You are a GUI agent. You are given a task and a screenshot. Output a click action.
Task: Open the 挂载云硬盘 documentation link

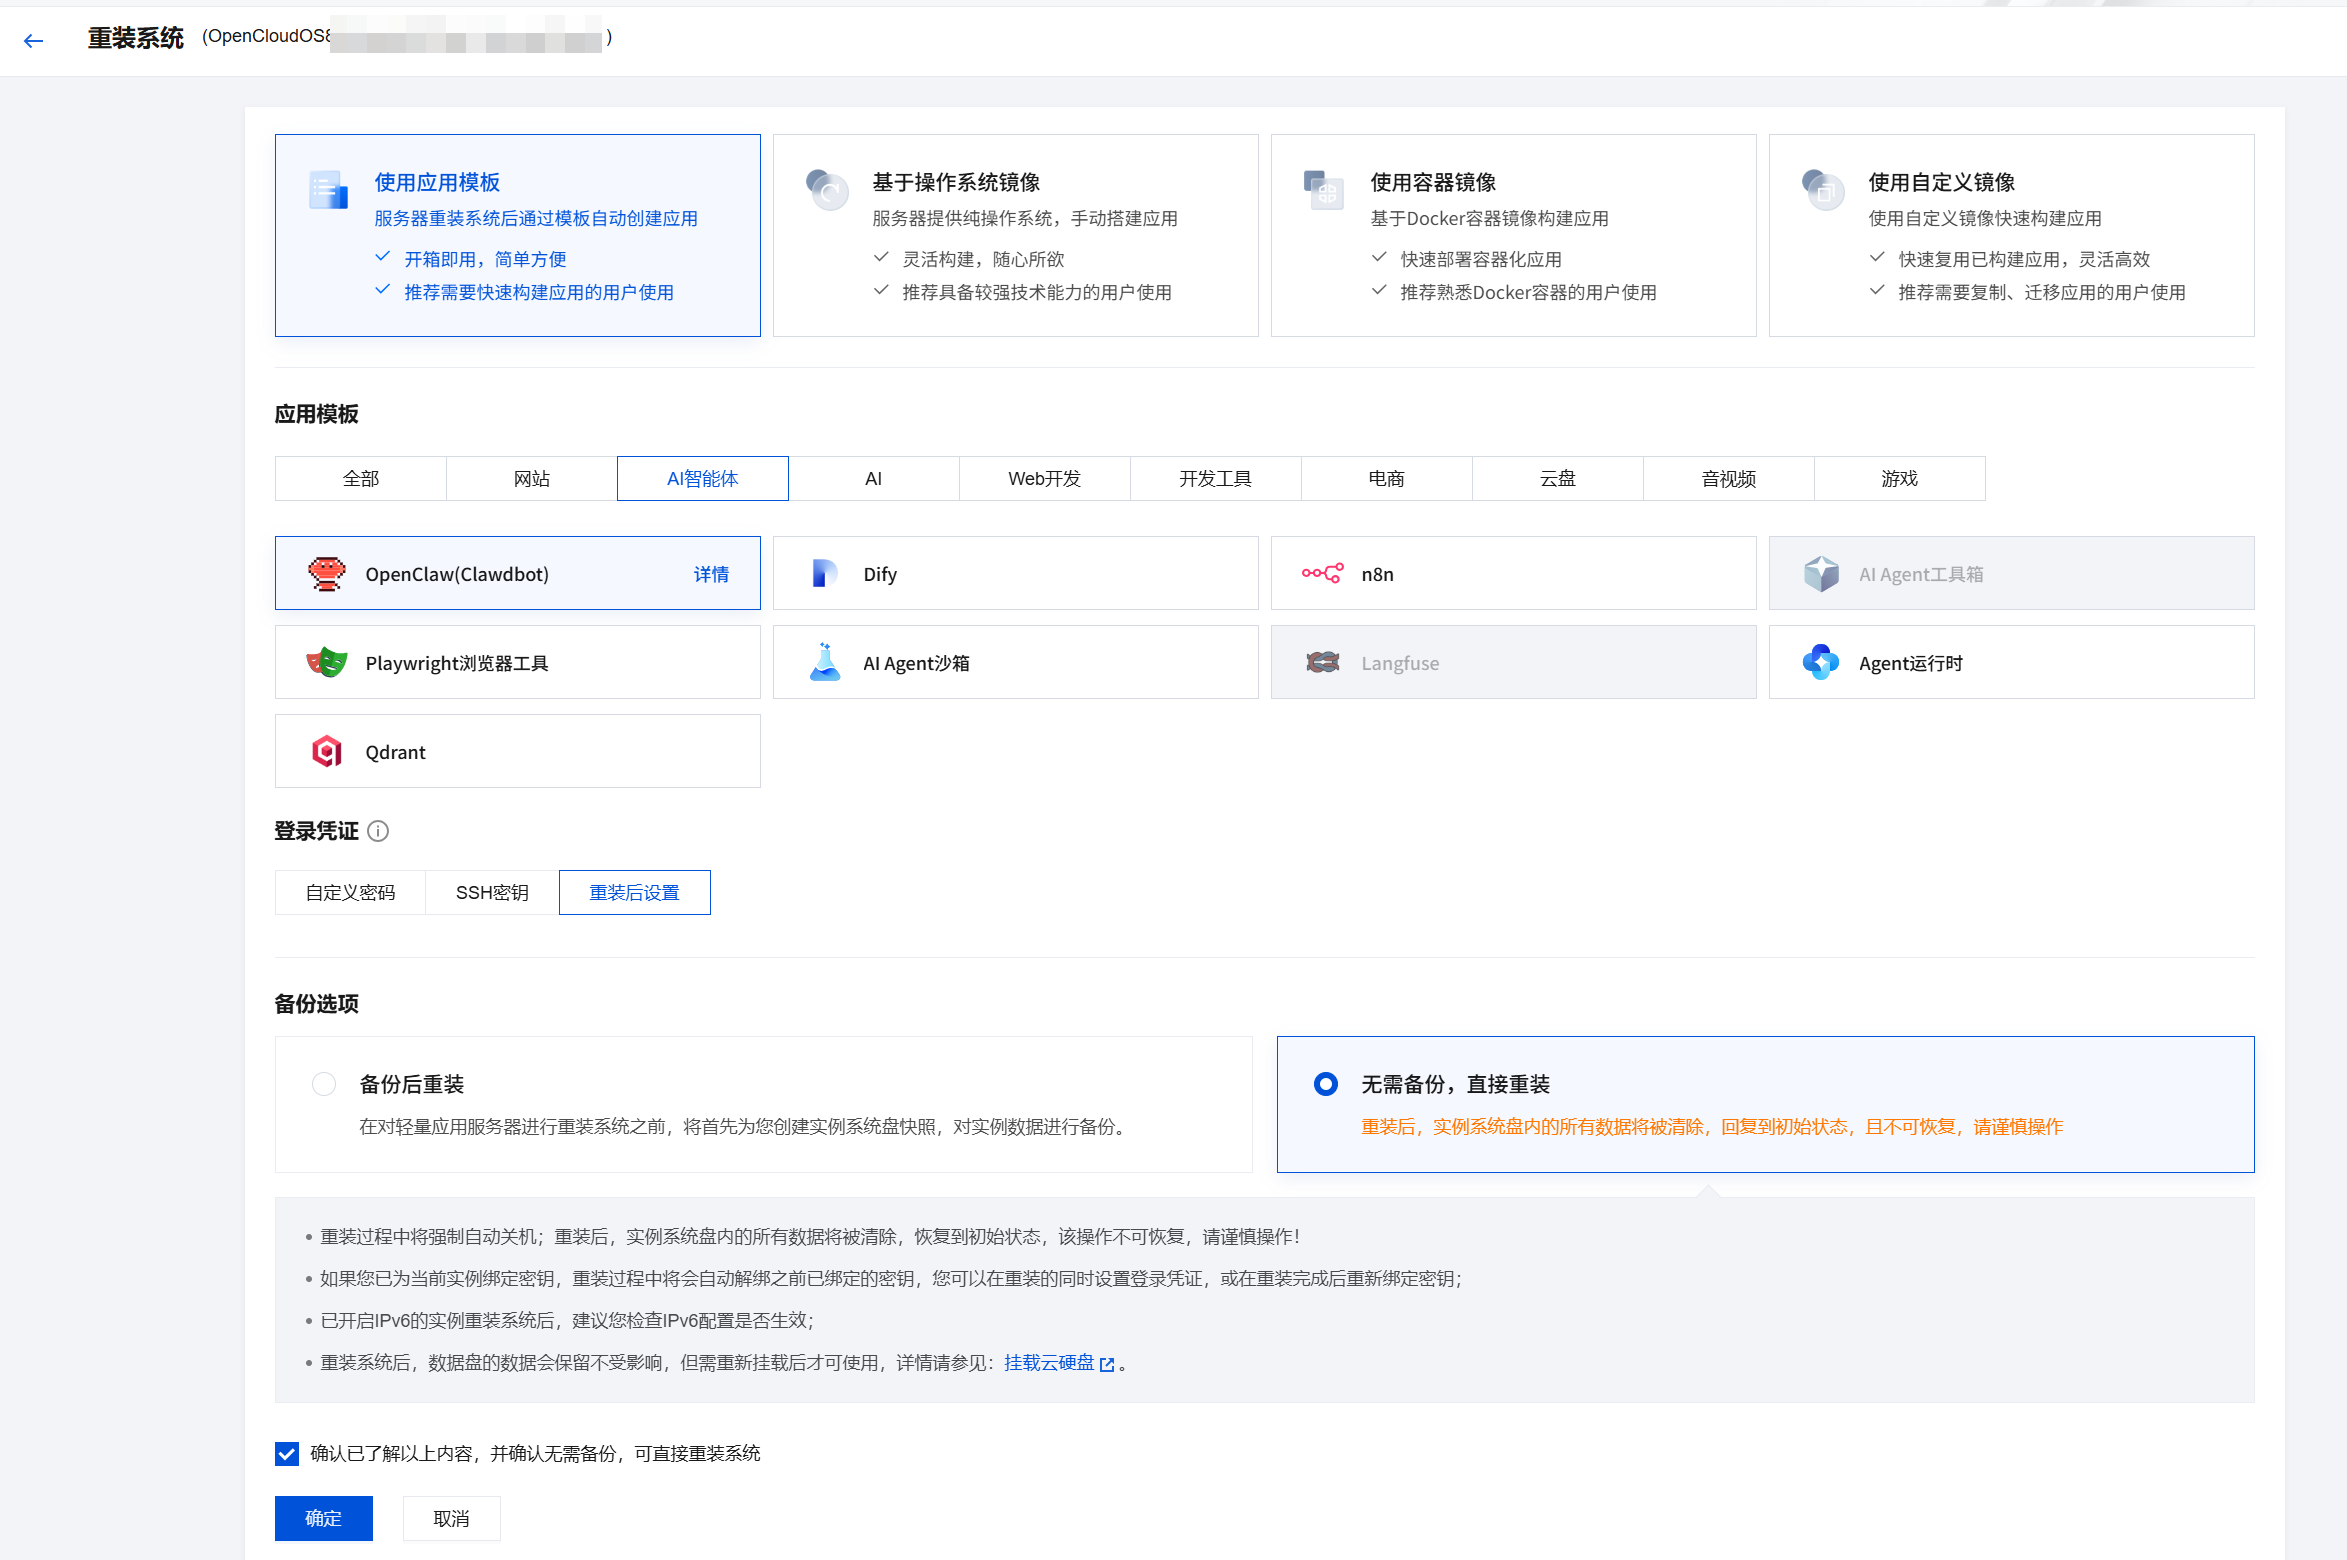click(1049, 1363)
